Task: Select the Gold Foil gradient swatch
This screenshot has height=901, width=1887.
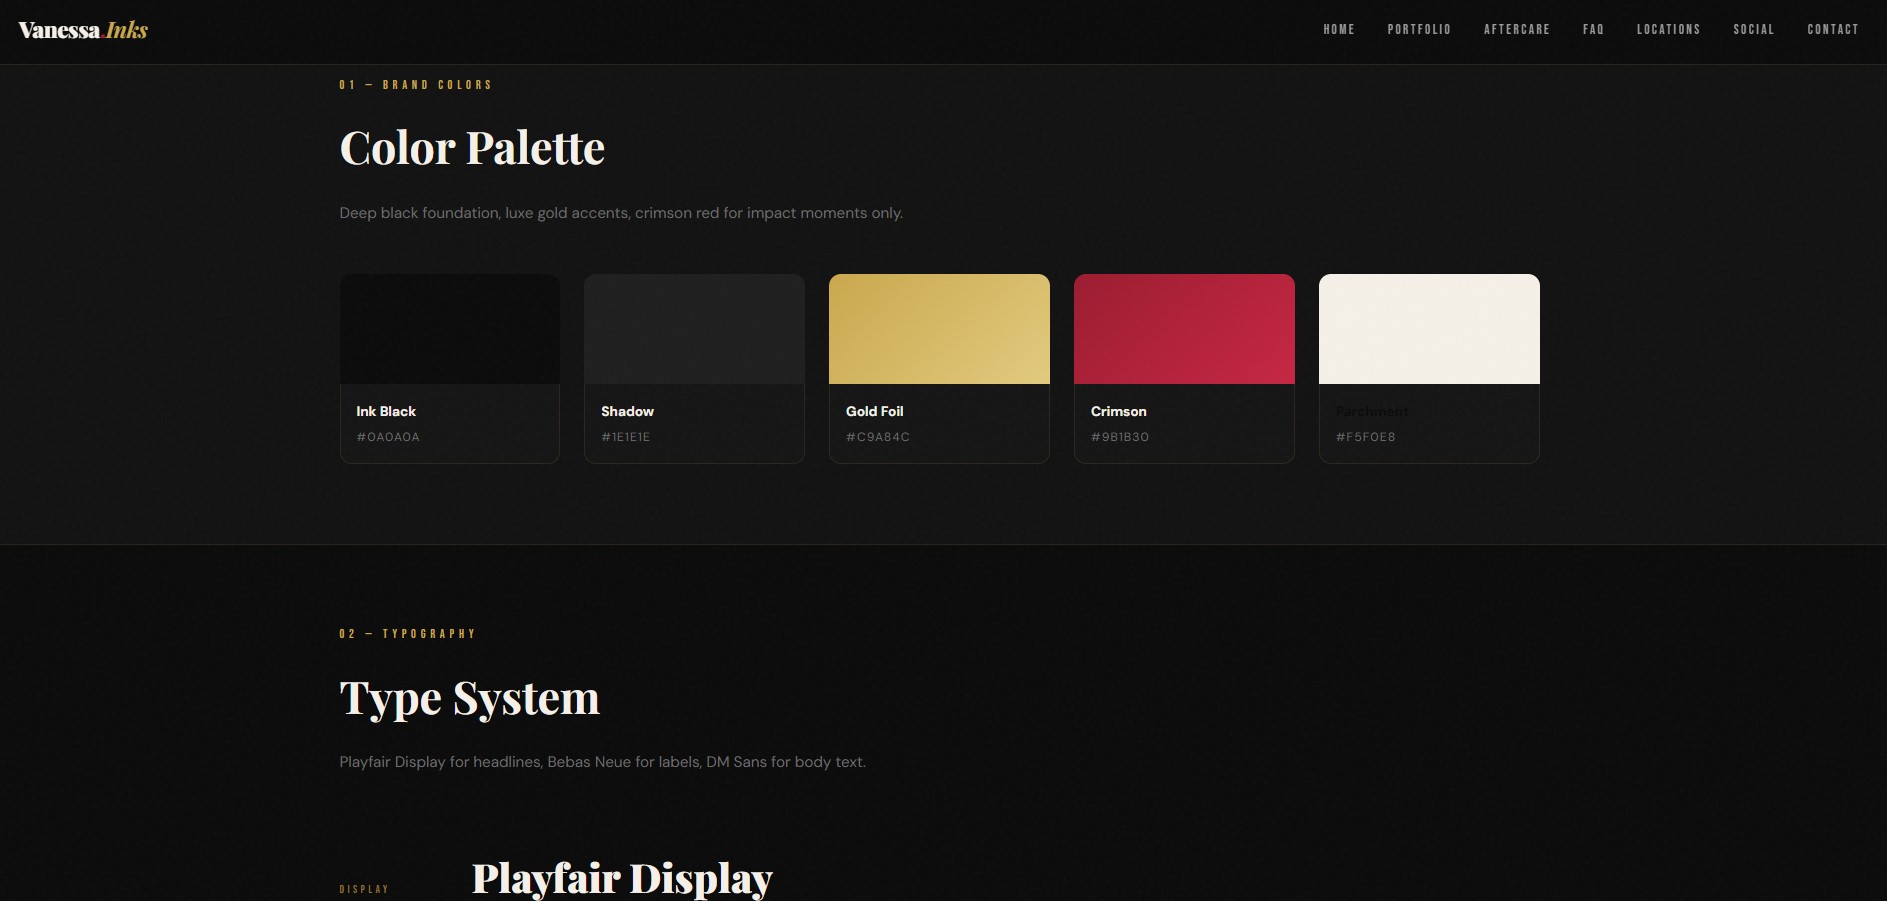Action: click(x=938, y=328)
